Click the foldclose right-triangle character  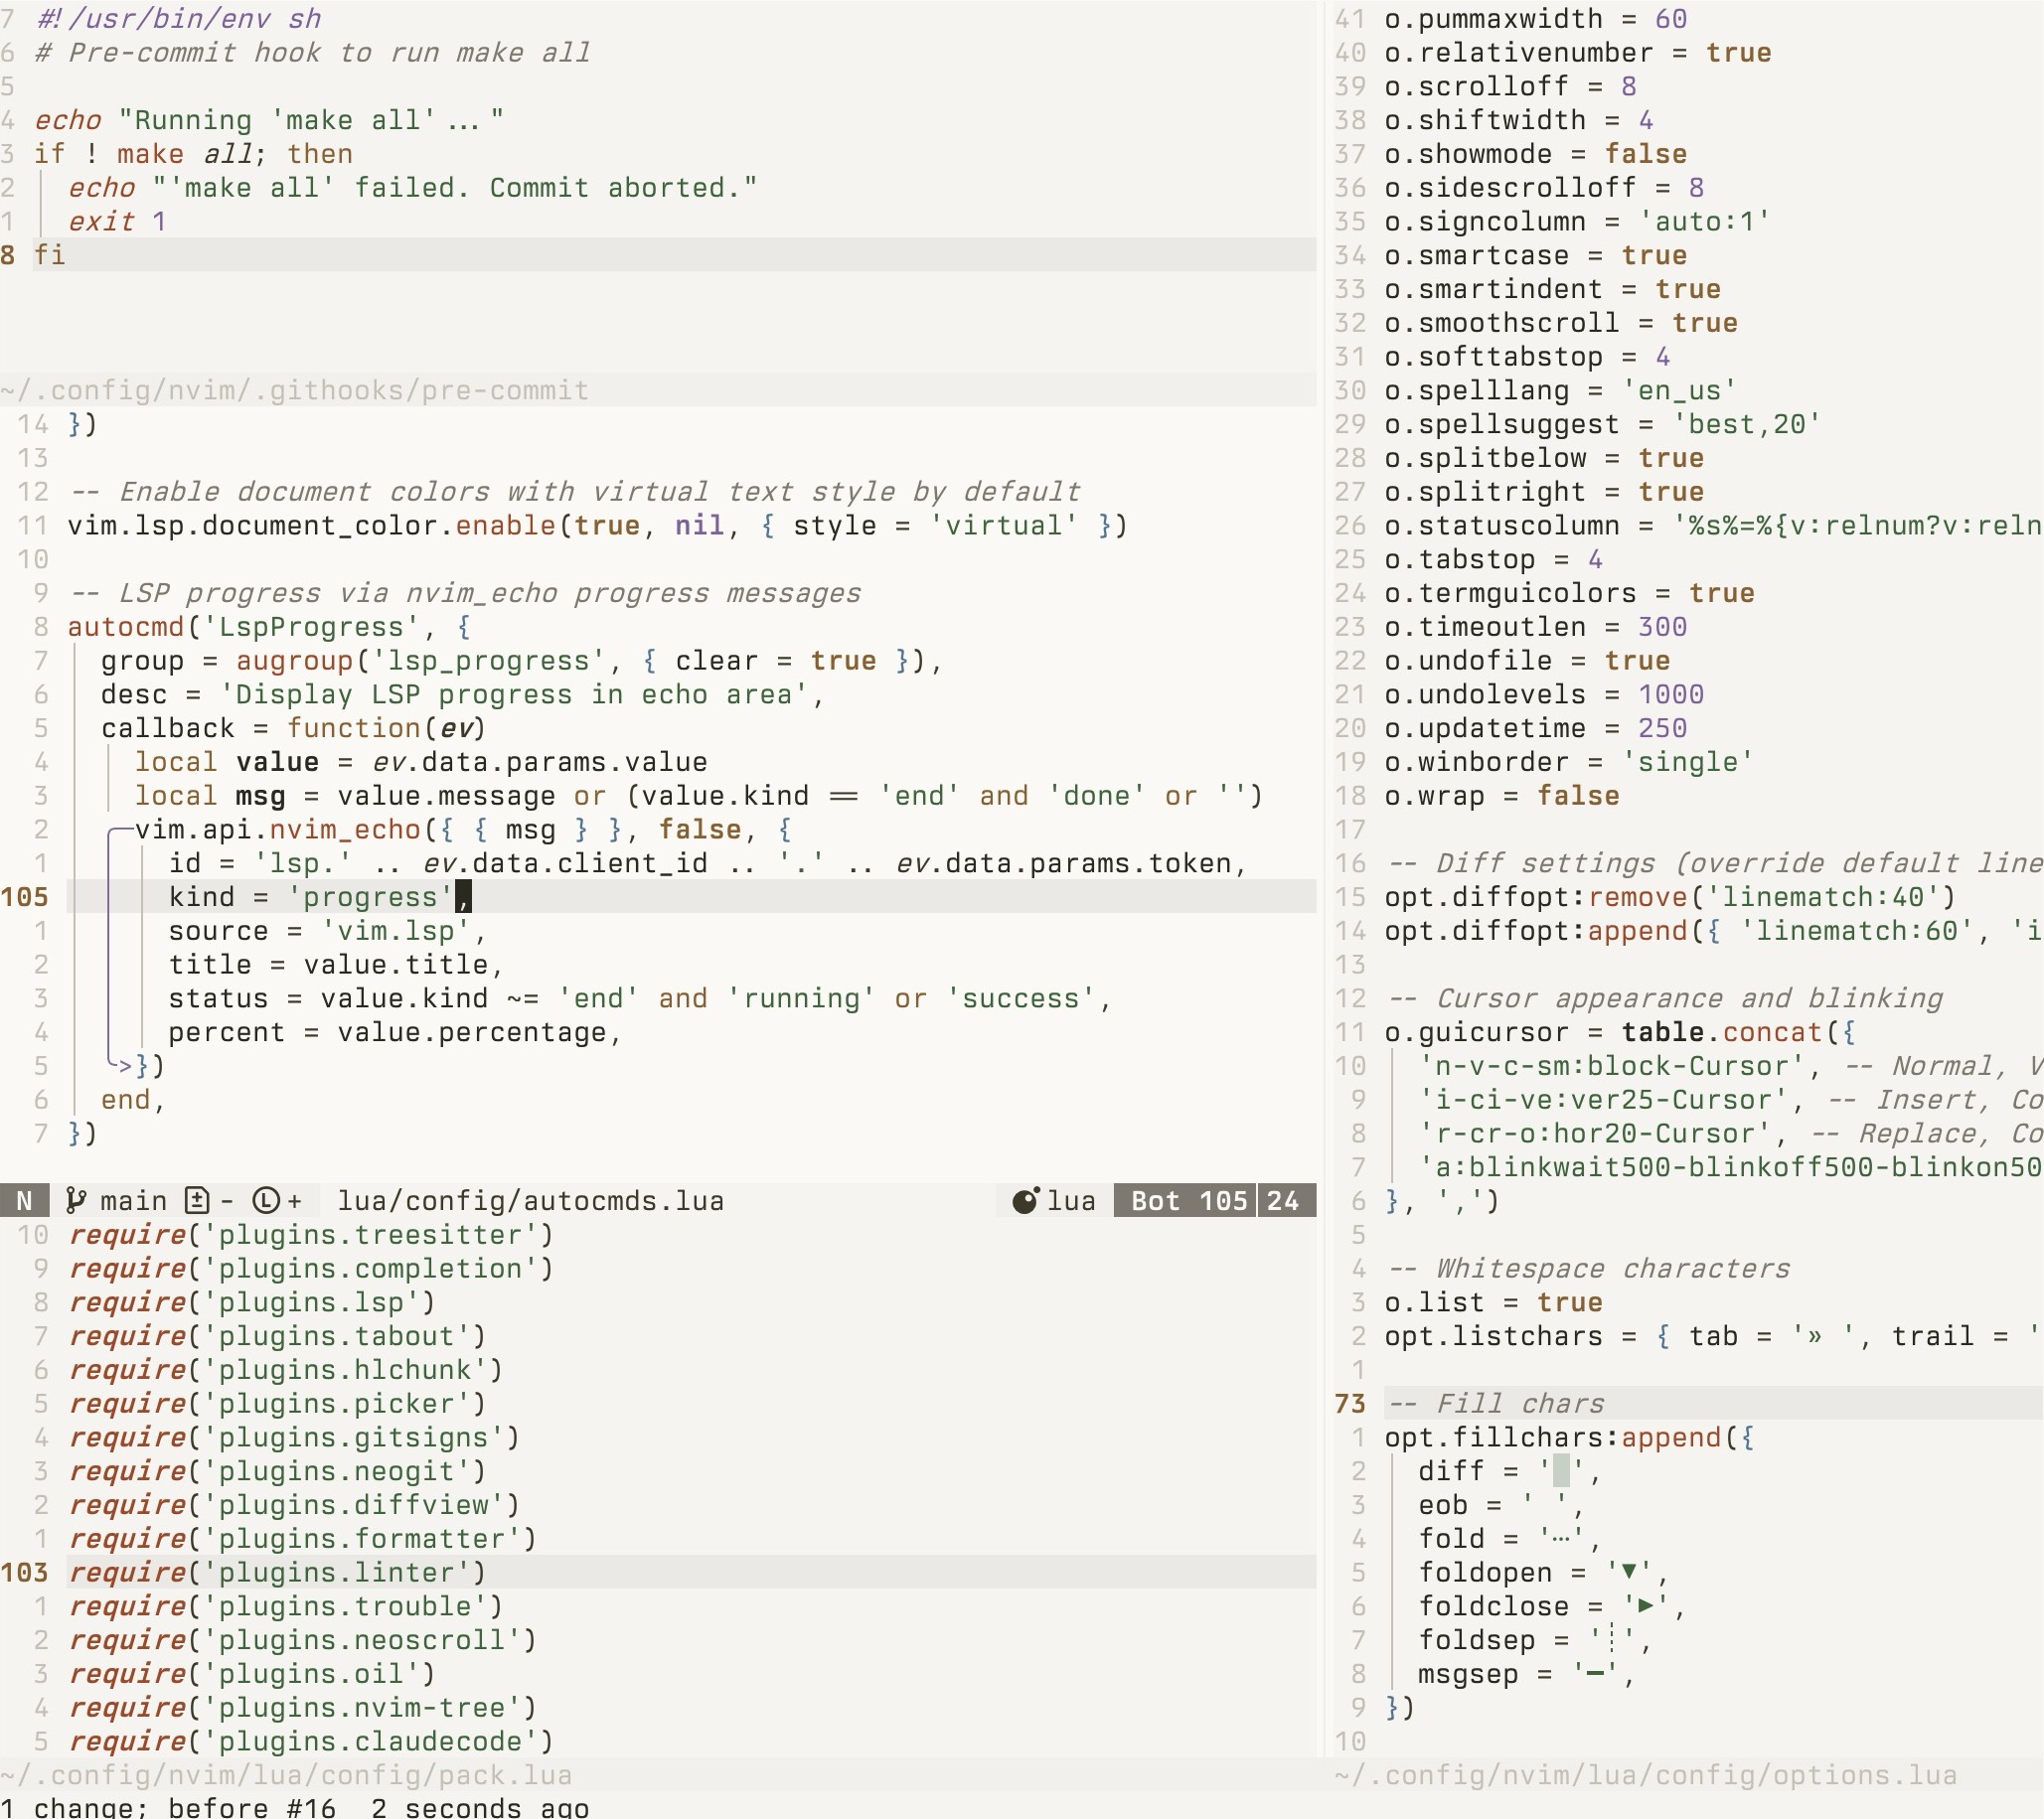coord(1646,1607)
